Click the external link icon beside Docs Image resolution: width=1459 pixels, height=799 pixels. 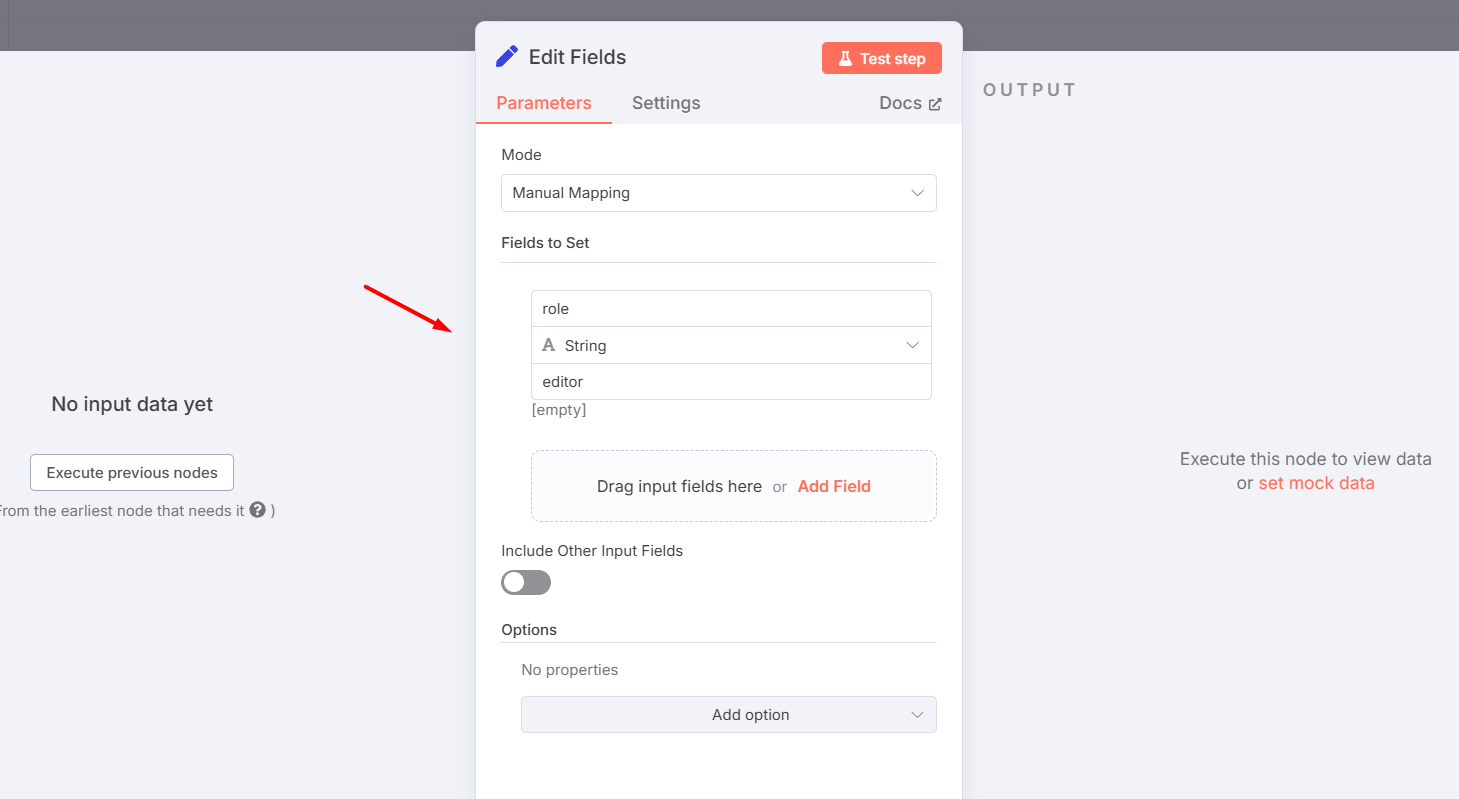(935, 104)
